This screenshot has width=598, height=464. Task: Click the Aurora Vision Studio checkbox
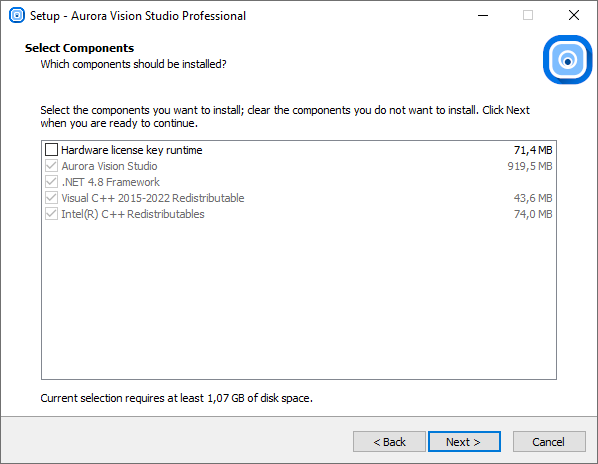(x=51, y=166)
